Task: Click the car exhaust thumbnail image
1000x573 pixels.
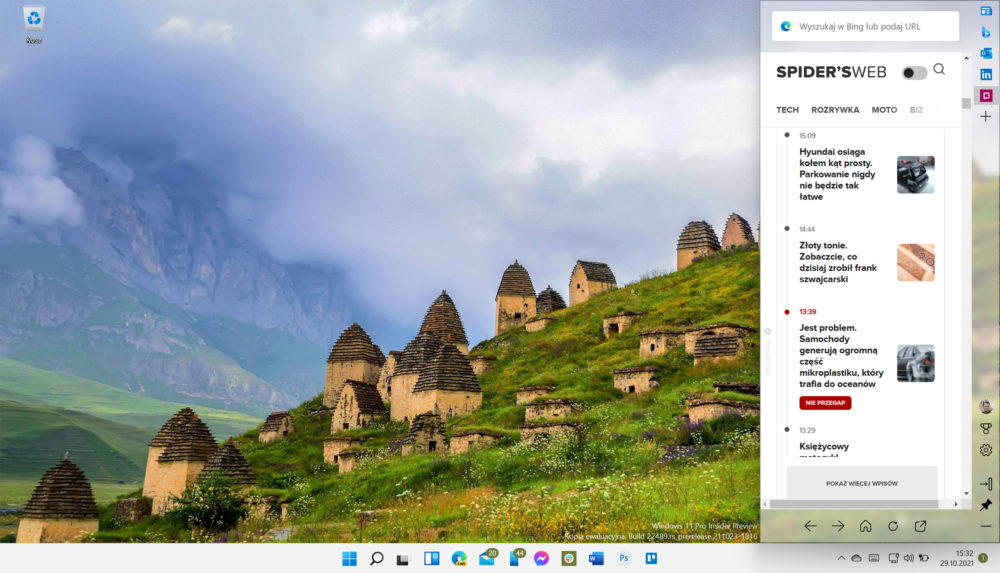Action: pos(915,363)
